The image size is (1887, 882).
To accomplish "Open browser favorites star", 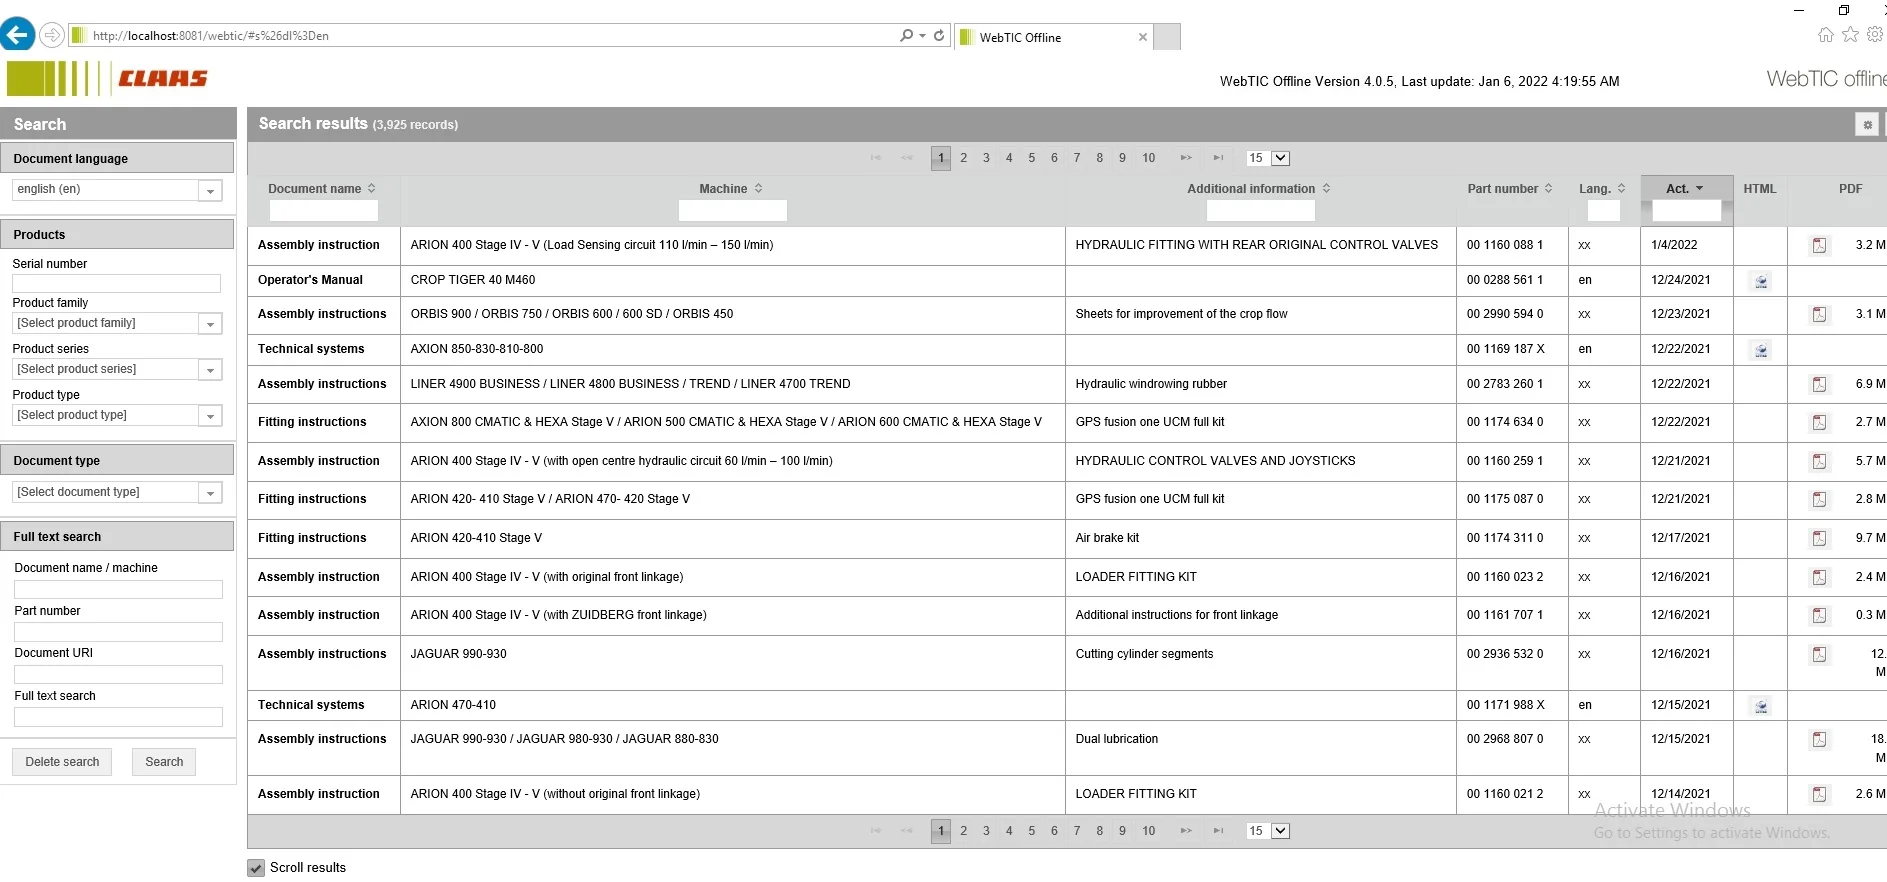I will click(x=1850, y=35).
